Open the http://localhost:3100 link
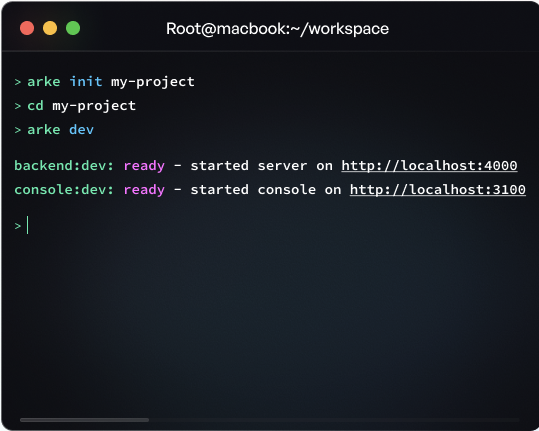This screenshot has height=431, width=539. pyautogui.click(x=438, y=190)
